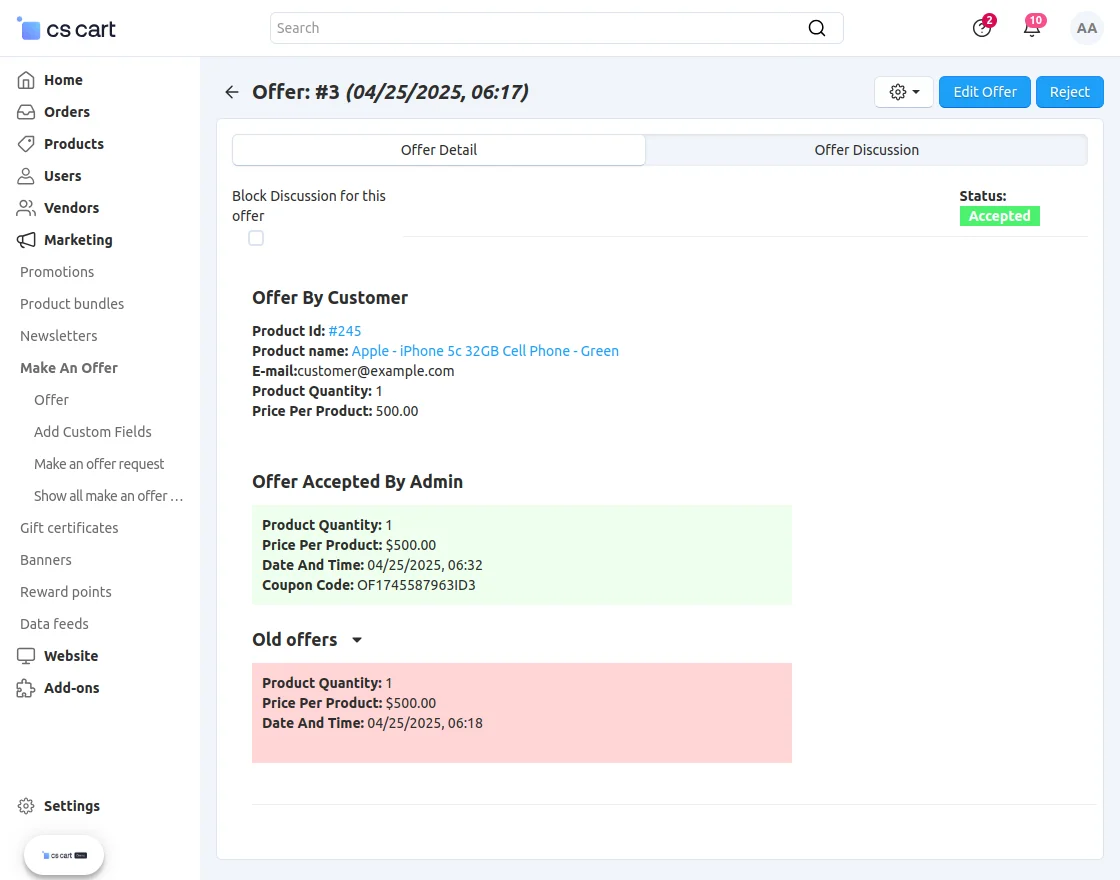Open Newsletters in the sidebar
This screenshot has width=1120, height=880.
[x=59, y=336]
